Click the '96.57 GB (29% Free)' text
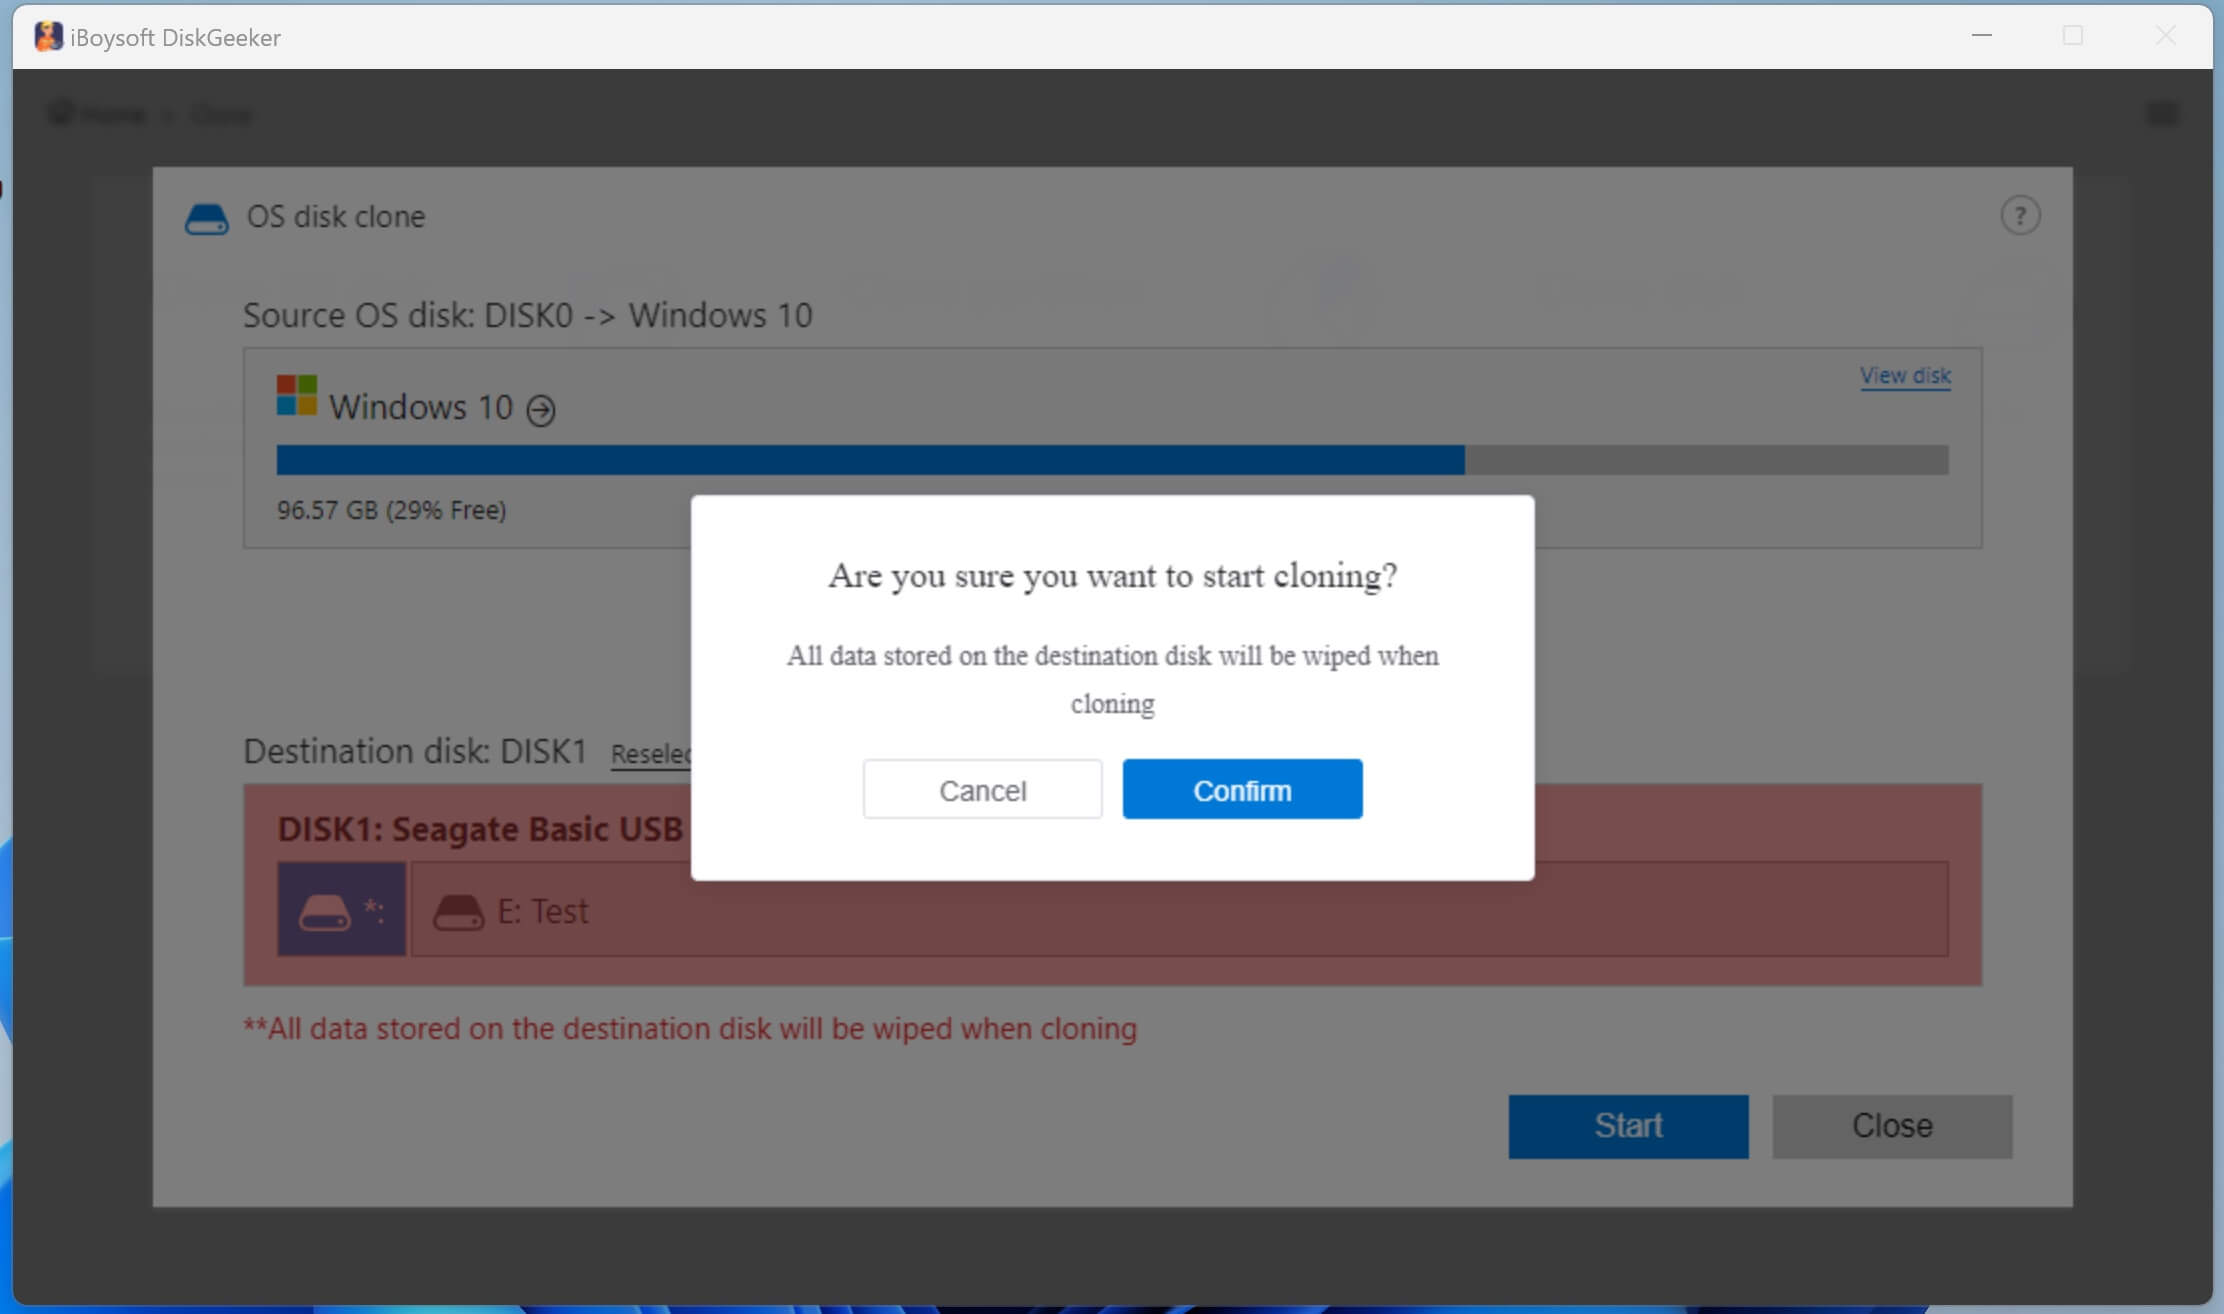This screenshot has width=2224, height=1314. click(x=392, y=510)
